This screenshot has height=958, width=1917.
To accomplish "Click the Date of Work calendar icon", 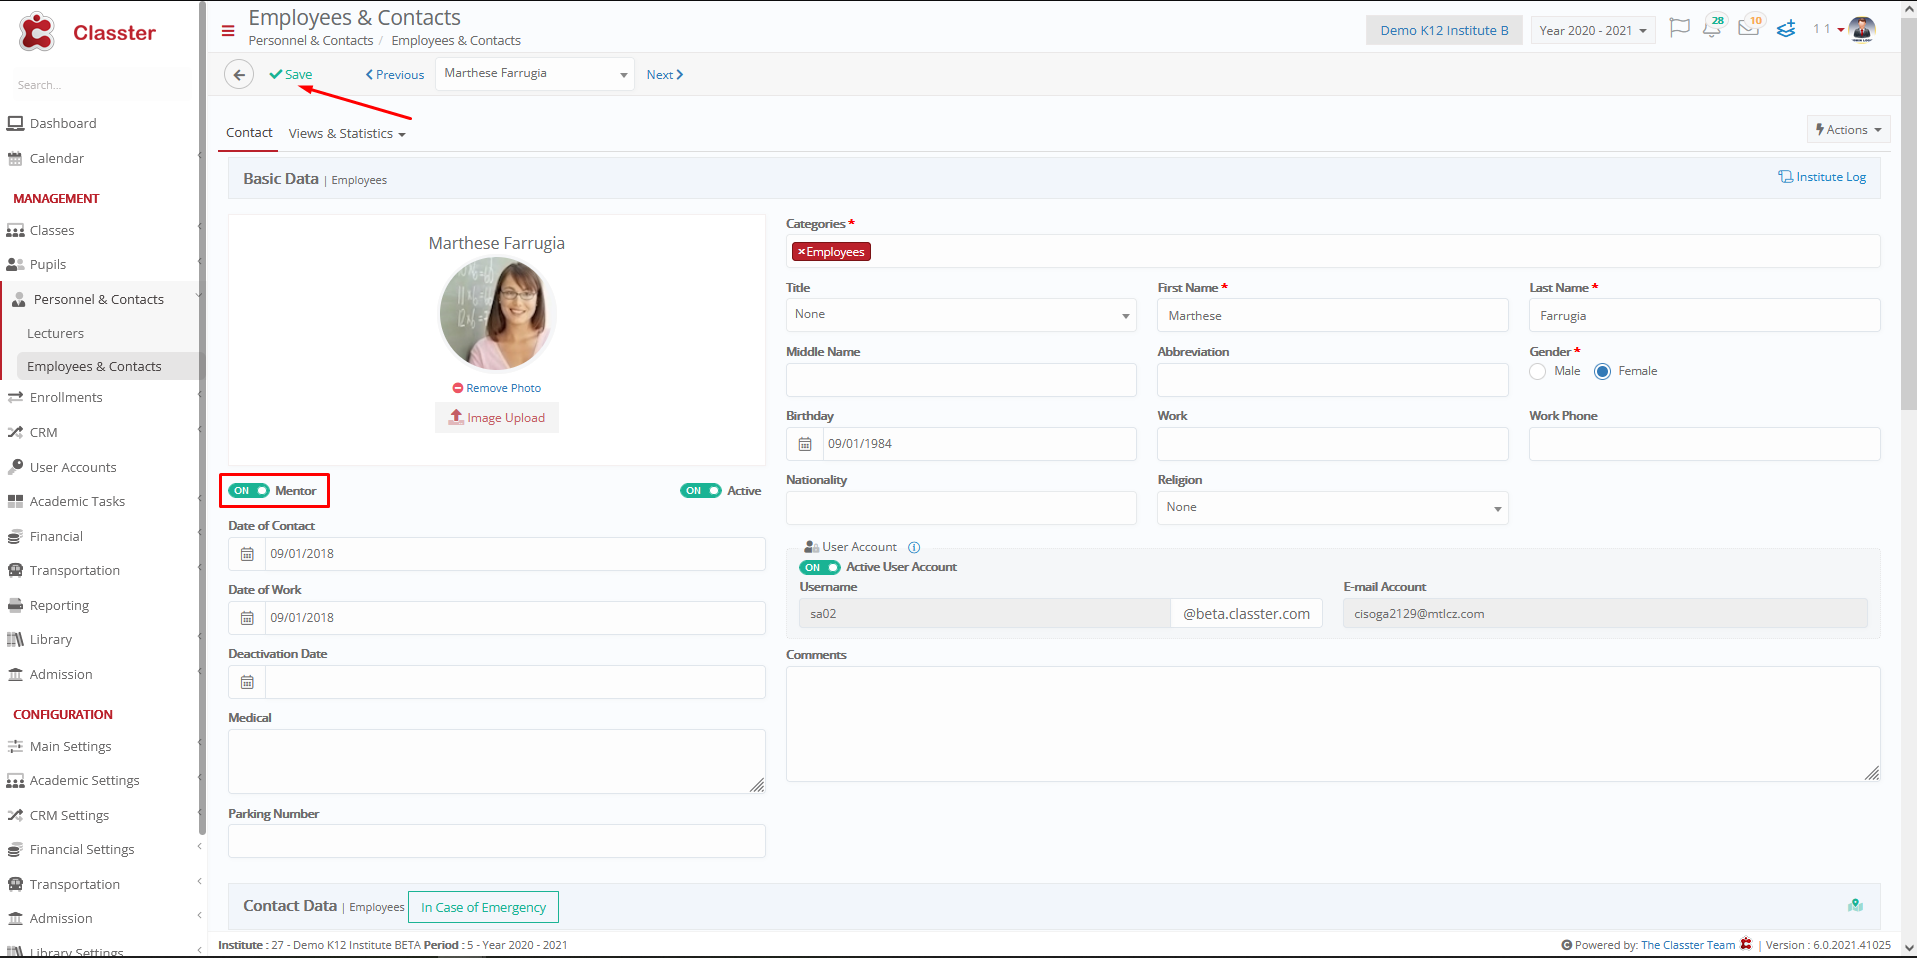I will (x=247, y=618).
